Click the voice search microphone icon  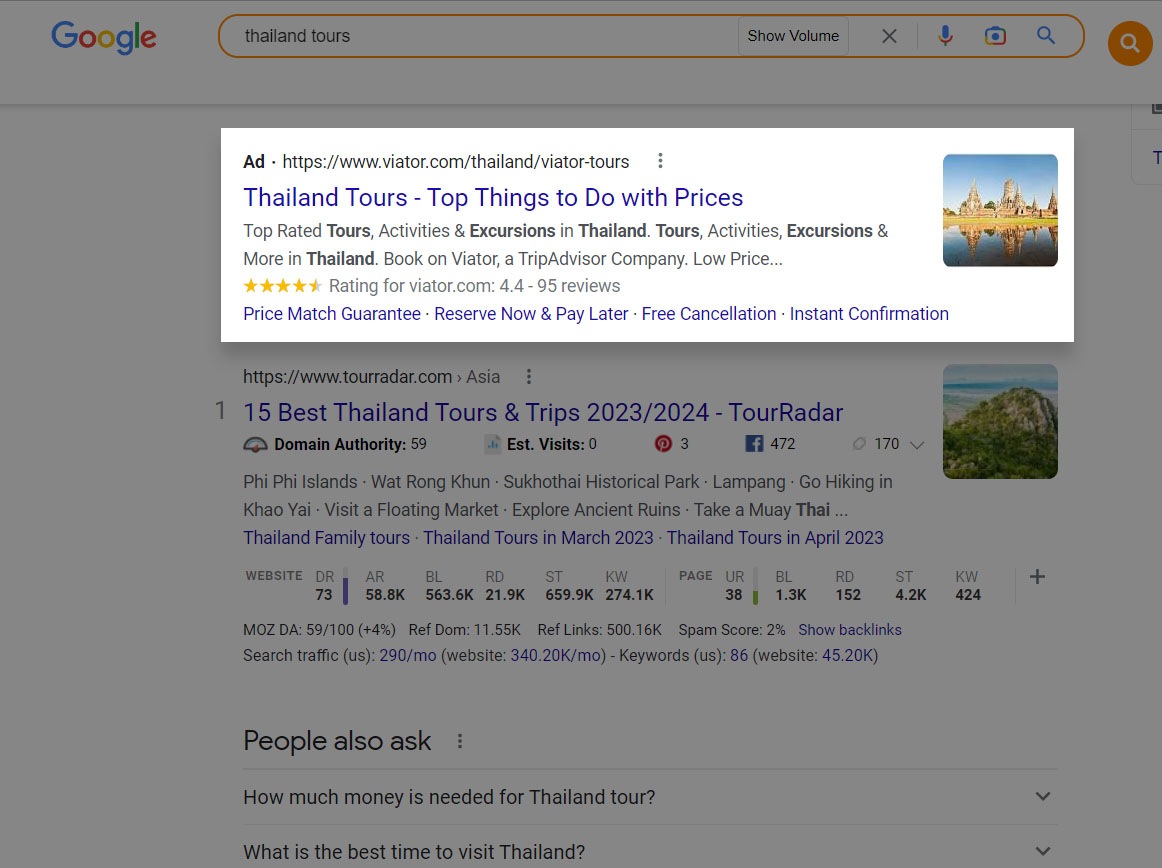pos(944,35)
